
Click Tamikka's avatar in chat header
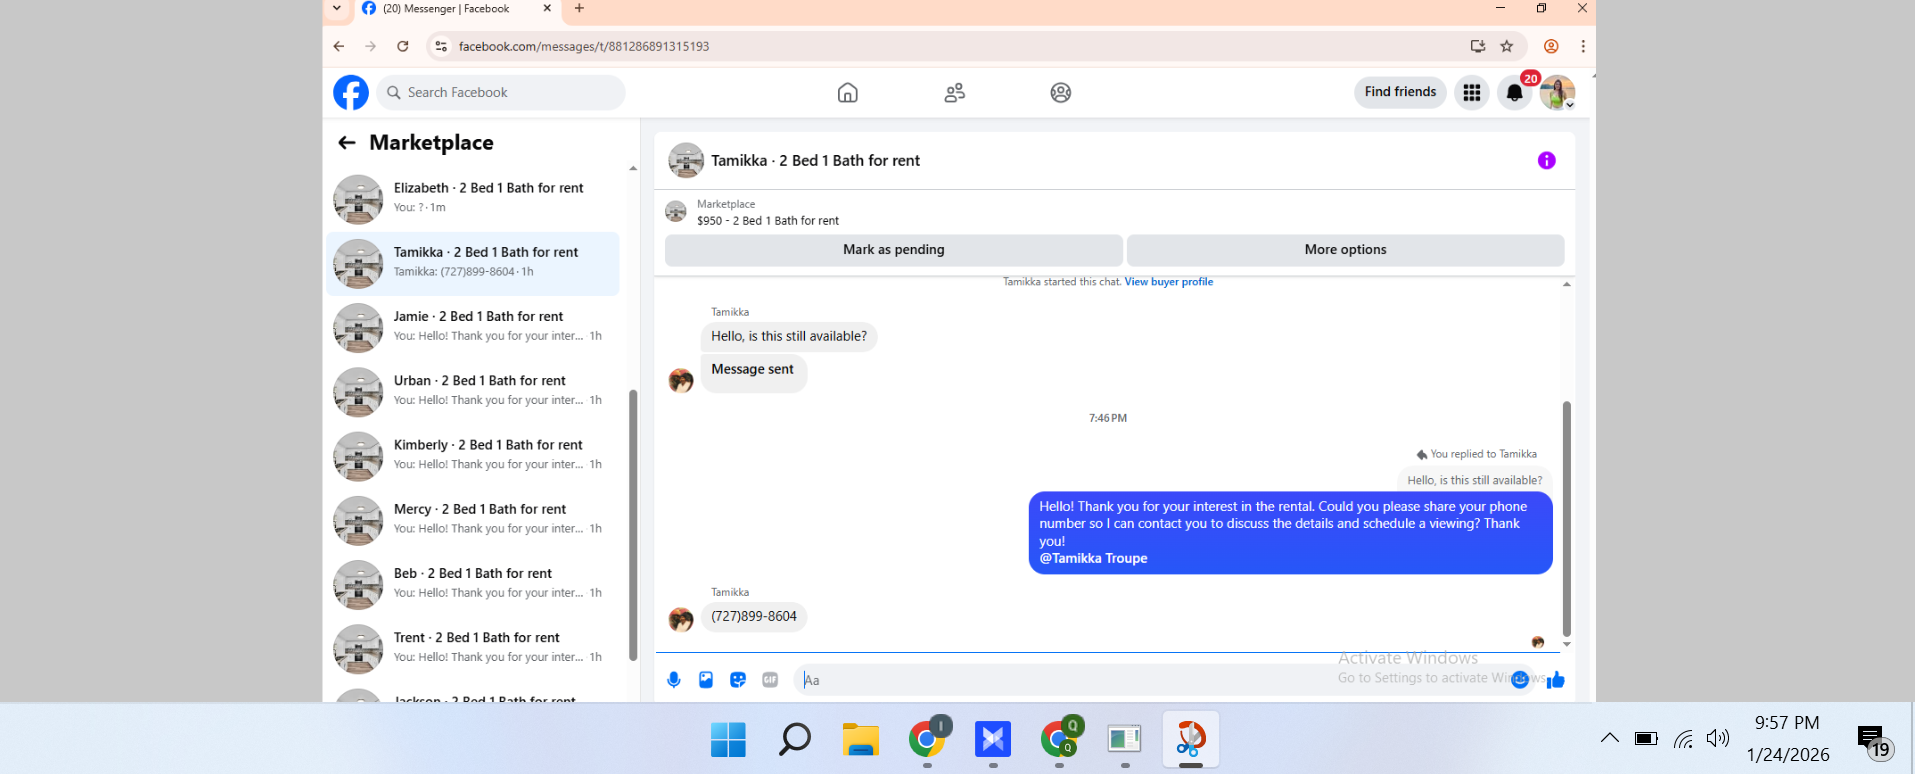[686, 160]
